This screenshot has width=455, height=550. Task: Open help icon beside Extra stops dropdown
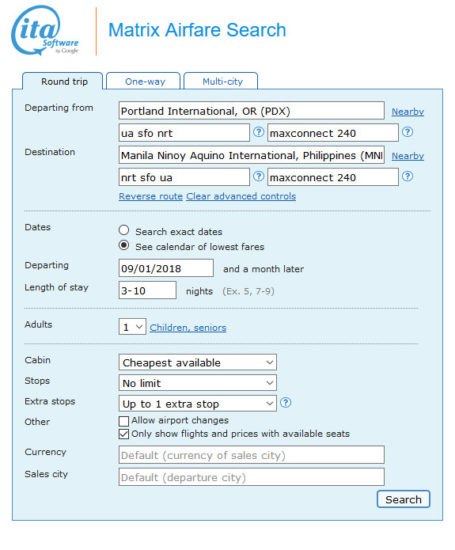coord(286,402)
